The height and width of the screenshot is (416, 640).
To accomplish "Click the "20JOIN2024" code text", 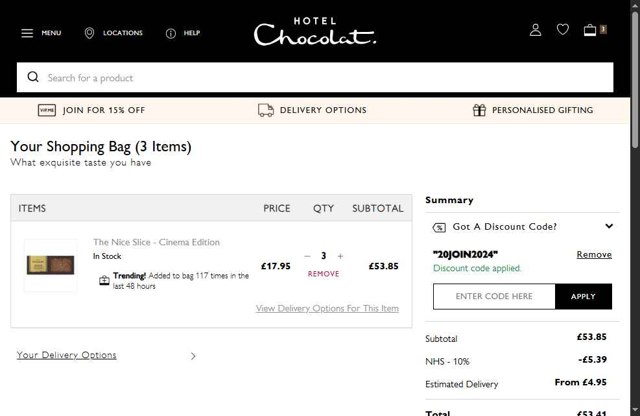I will click(465, 255).
